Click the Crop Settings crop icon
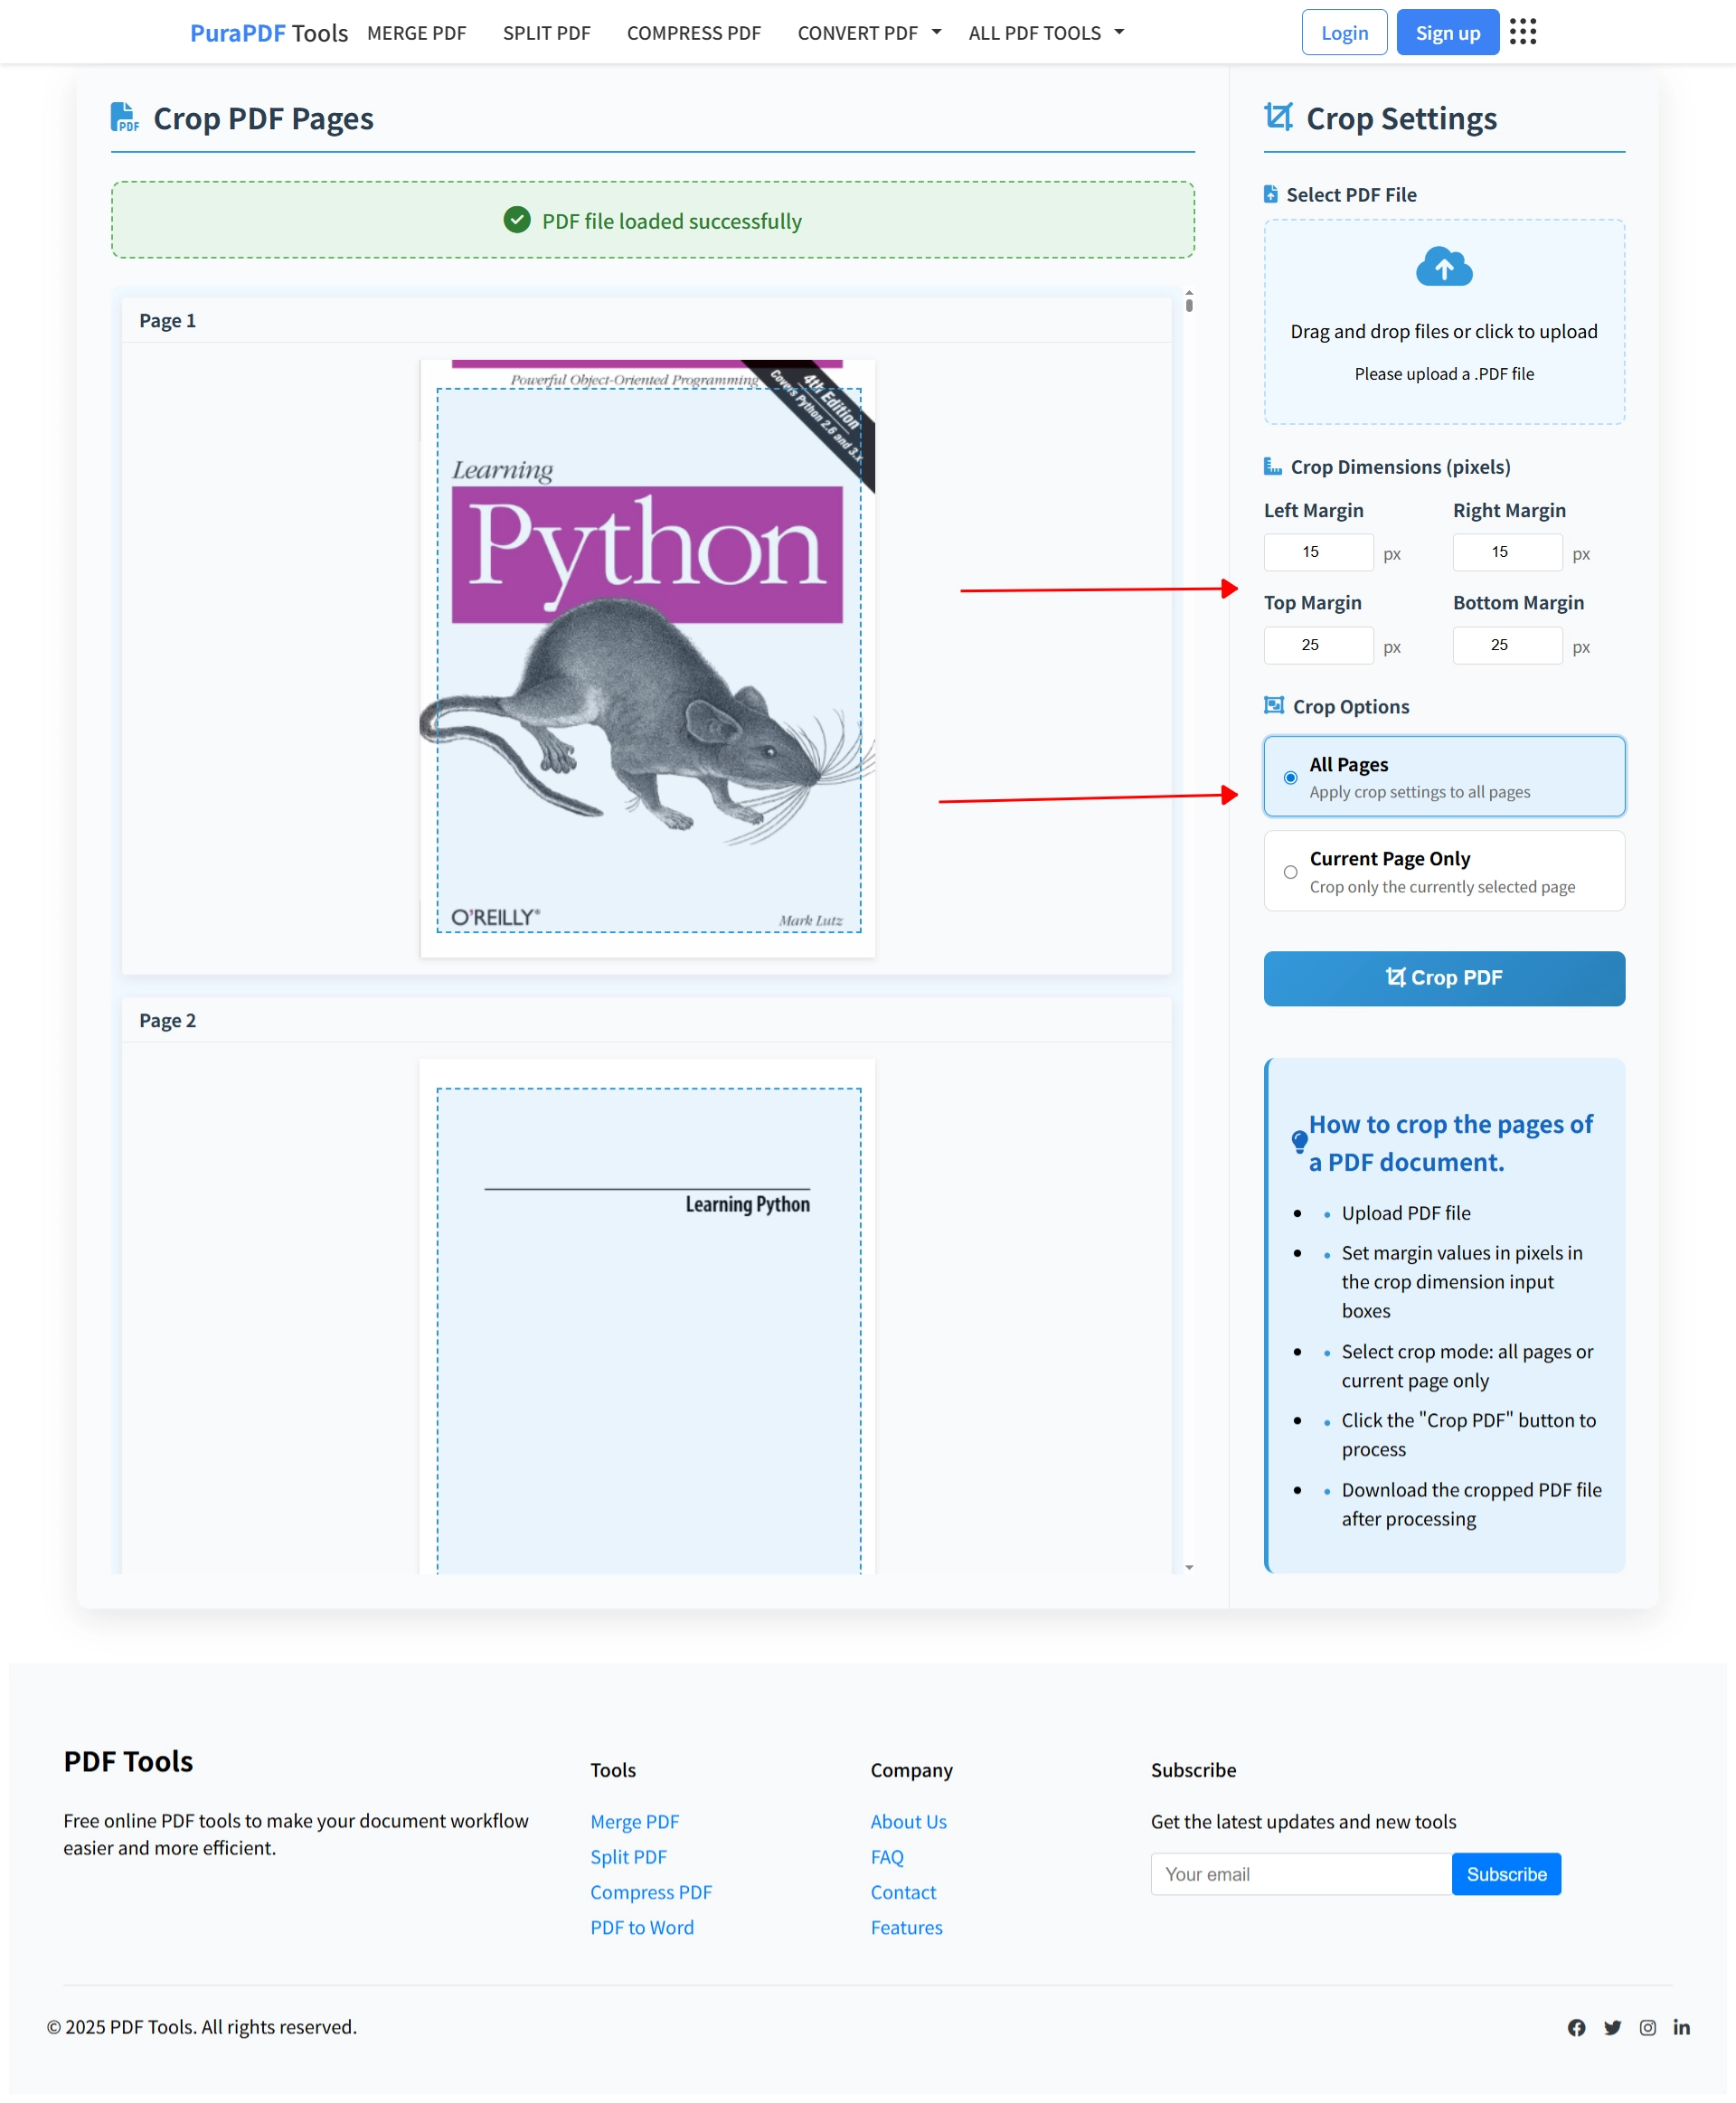1736x2103 pixels. coord(1279,117)
